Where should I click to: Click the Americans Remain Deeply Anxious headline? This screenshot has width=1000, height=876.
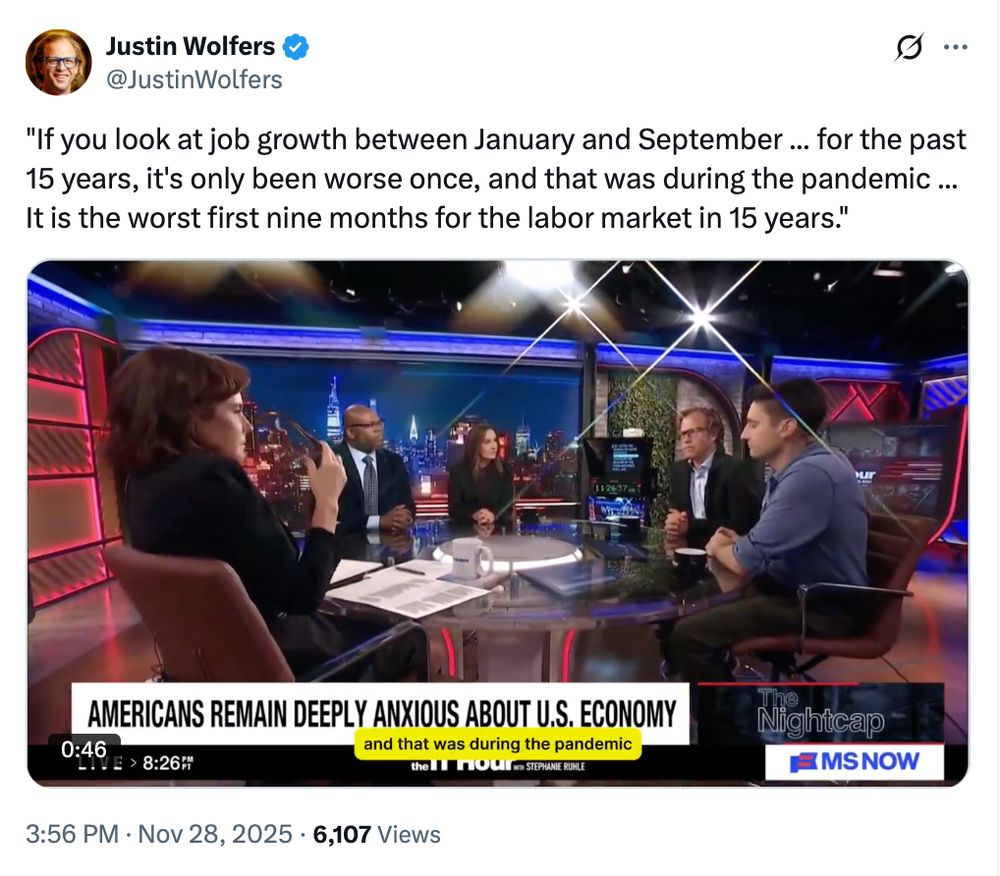coord(381,713)
